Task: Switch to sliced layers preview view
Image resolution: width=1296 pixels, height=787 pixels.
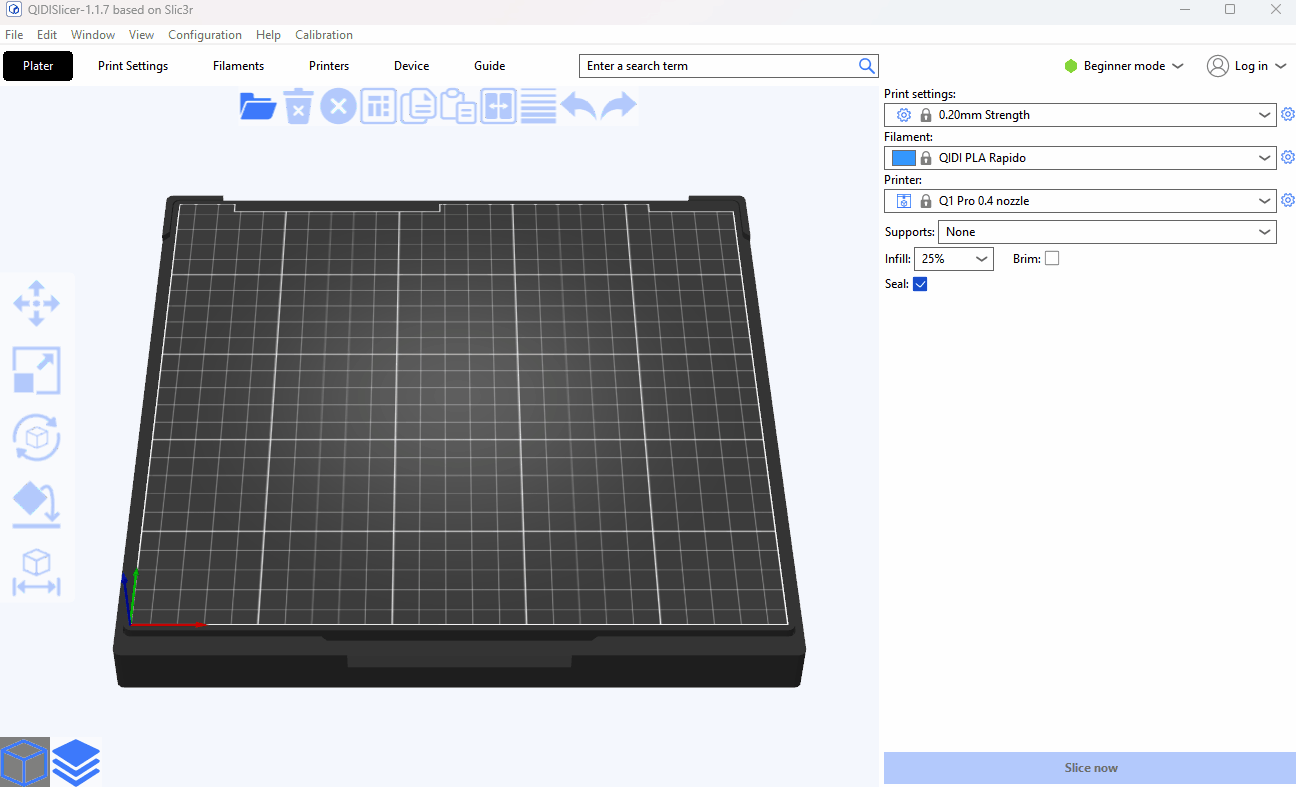Action: coord(77,762)
